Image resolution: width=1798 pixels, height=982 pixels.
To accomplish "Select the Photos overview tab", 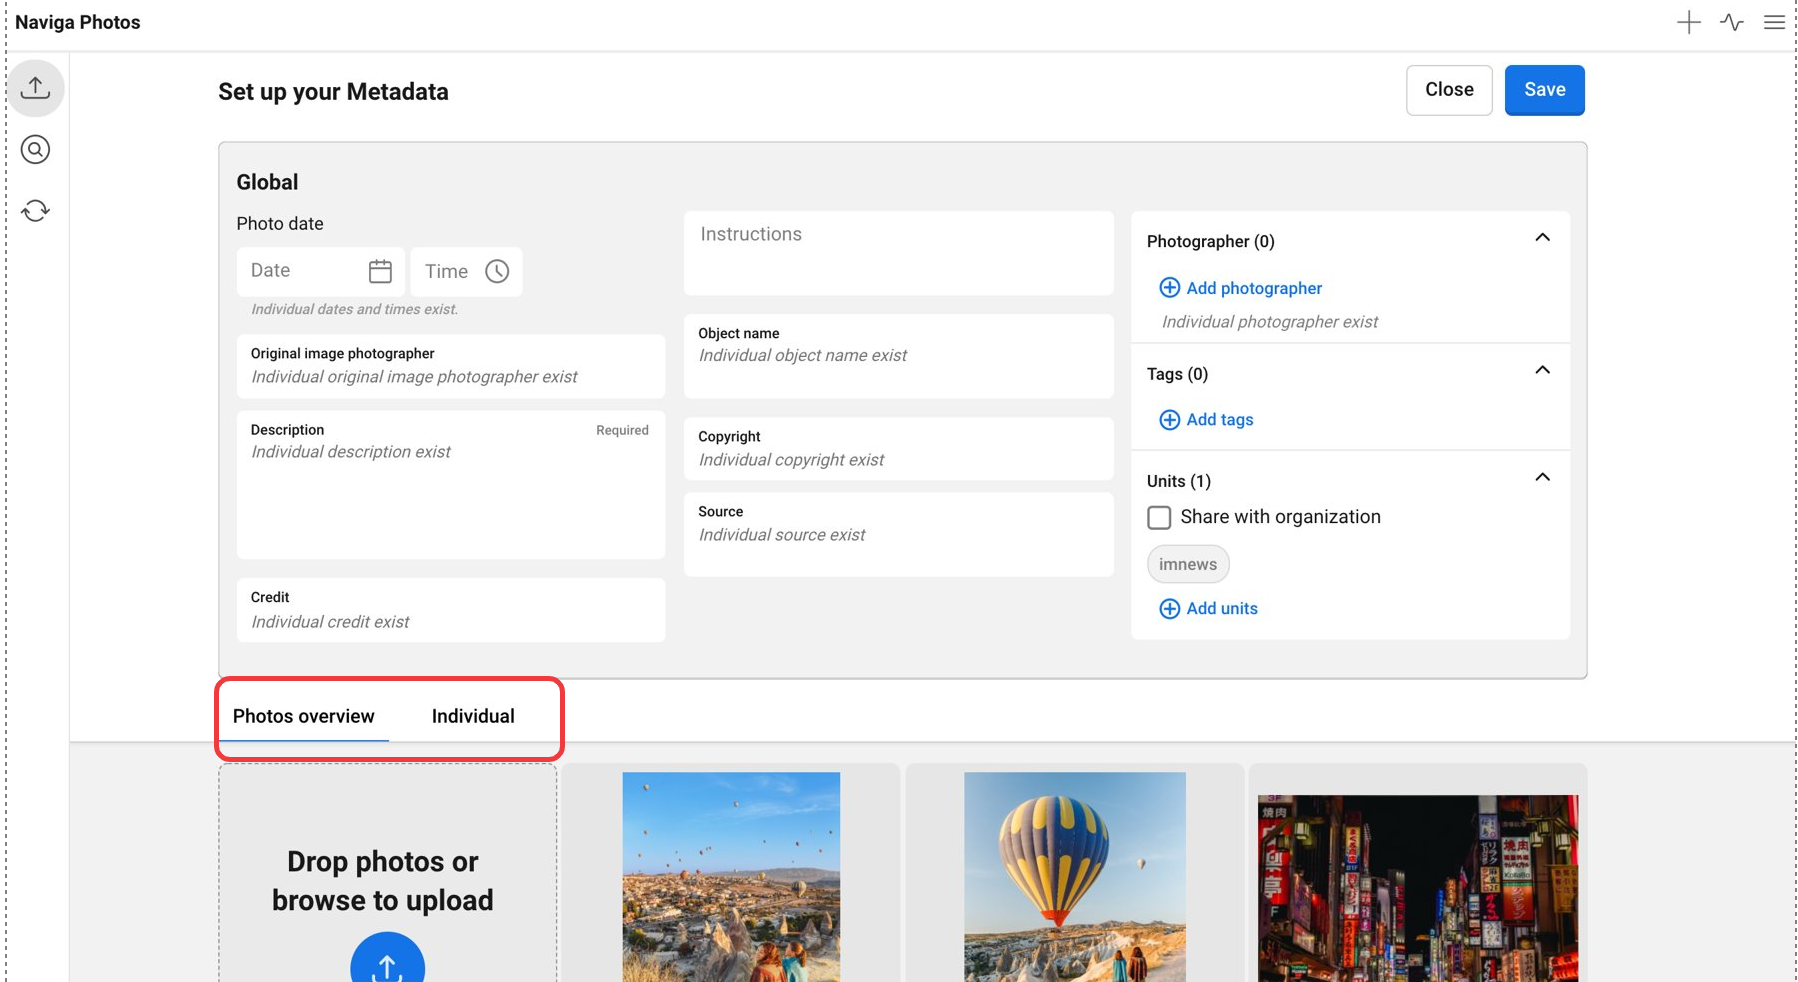I will [303, 716].
